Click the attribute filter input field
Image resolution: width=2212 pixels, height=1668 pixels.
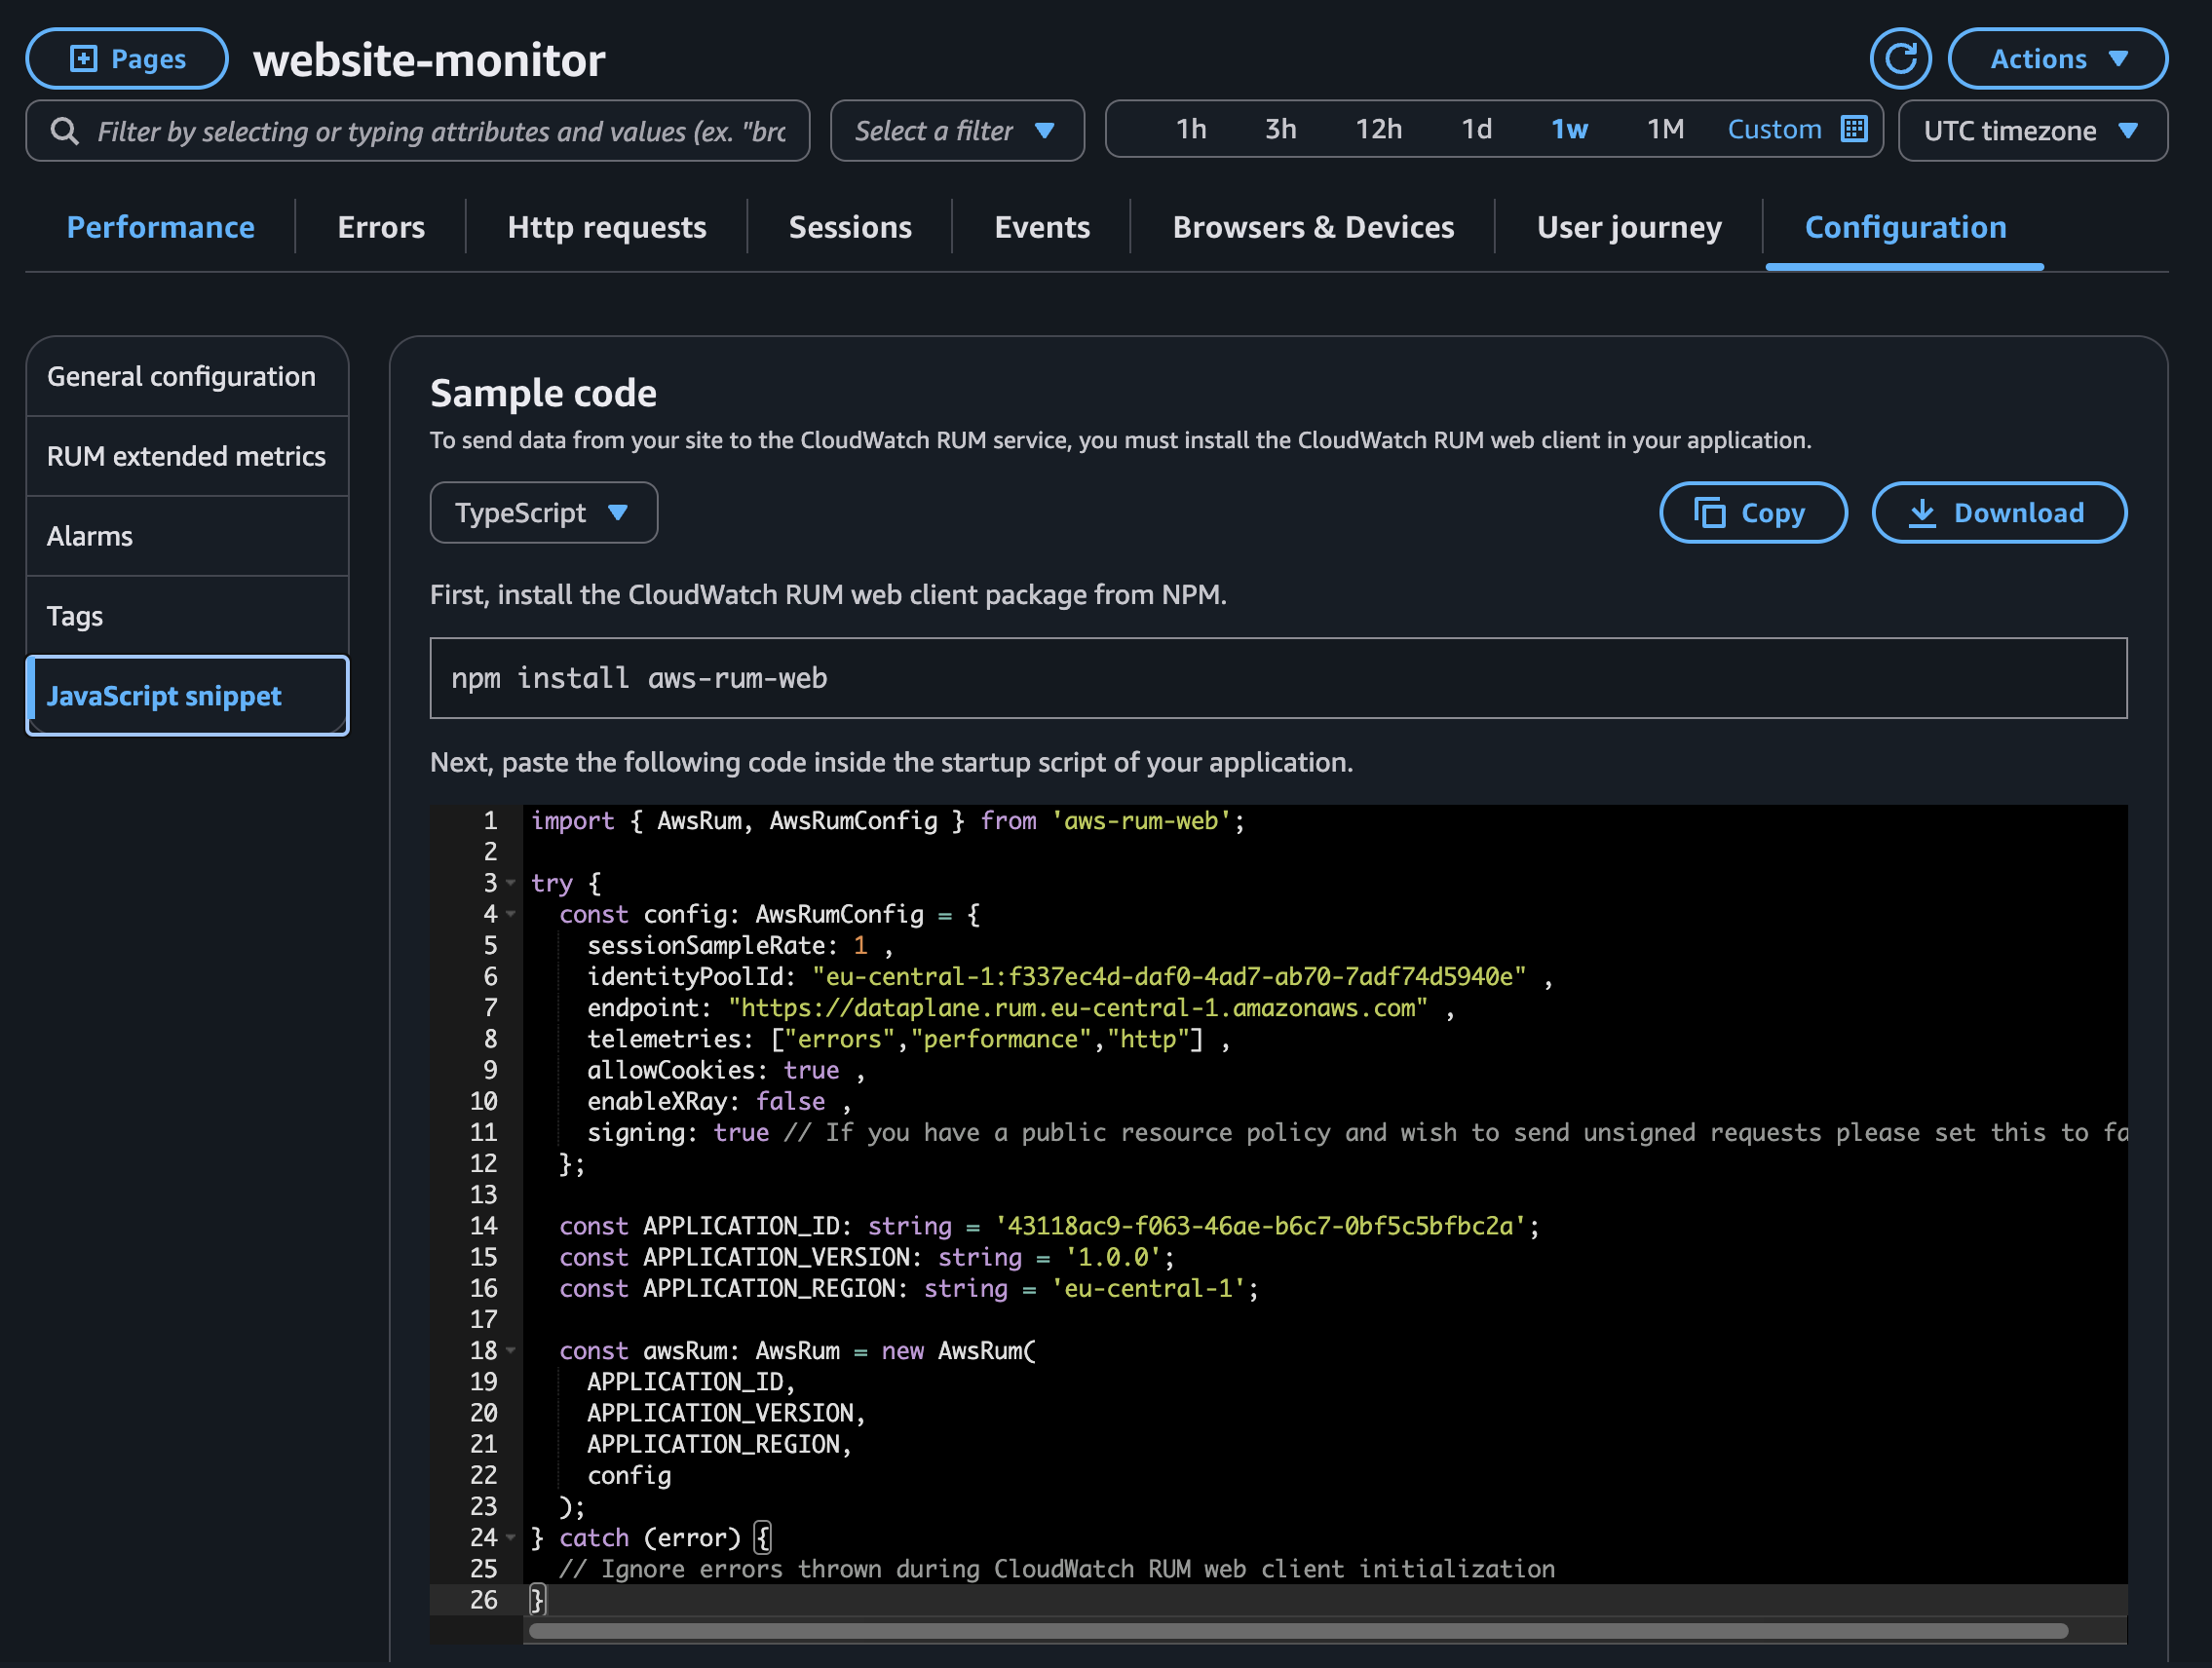[x=420, y=130]
